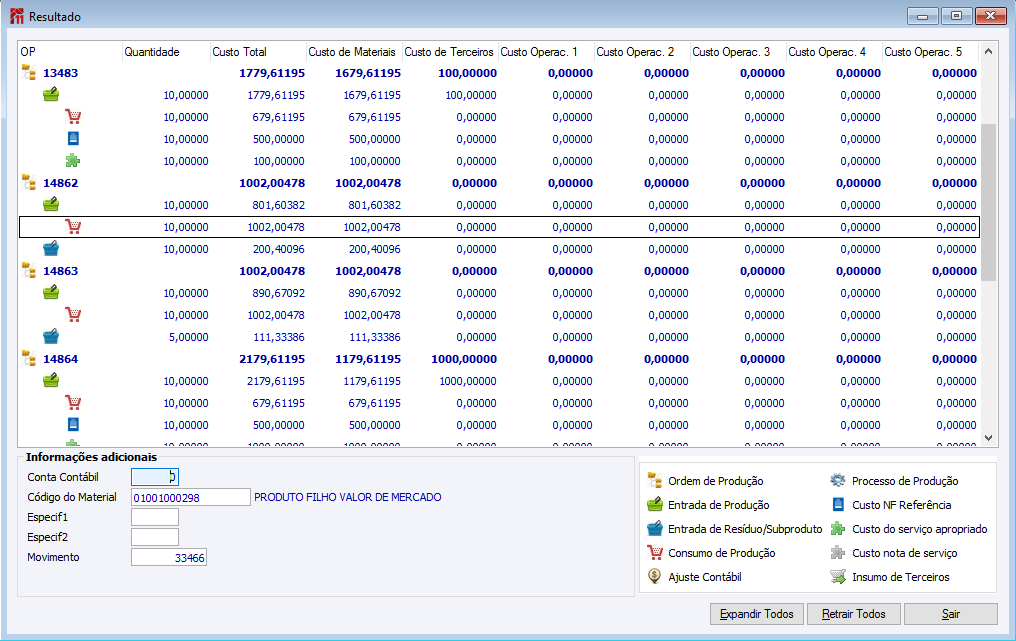Click the Ajuste Contábil legend icon
Screen dimensions: 1016x641
click(x=655, y=577)
